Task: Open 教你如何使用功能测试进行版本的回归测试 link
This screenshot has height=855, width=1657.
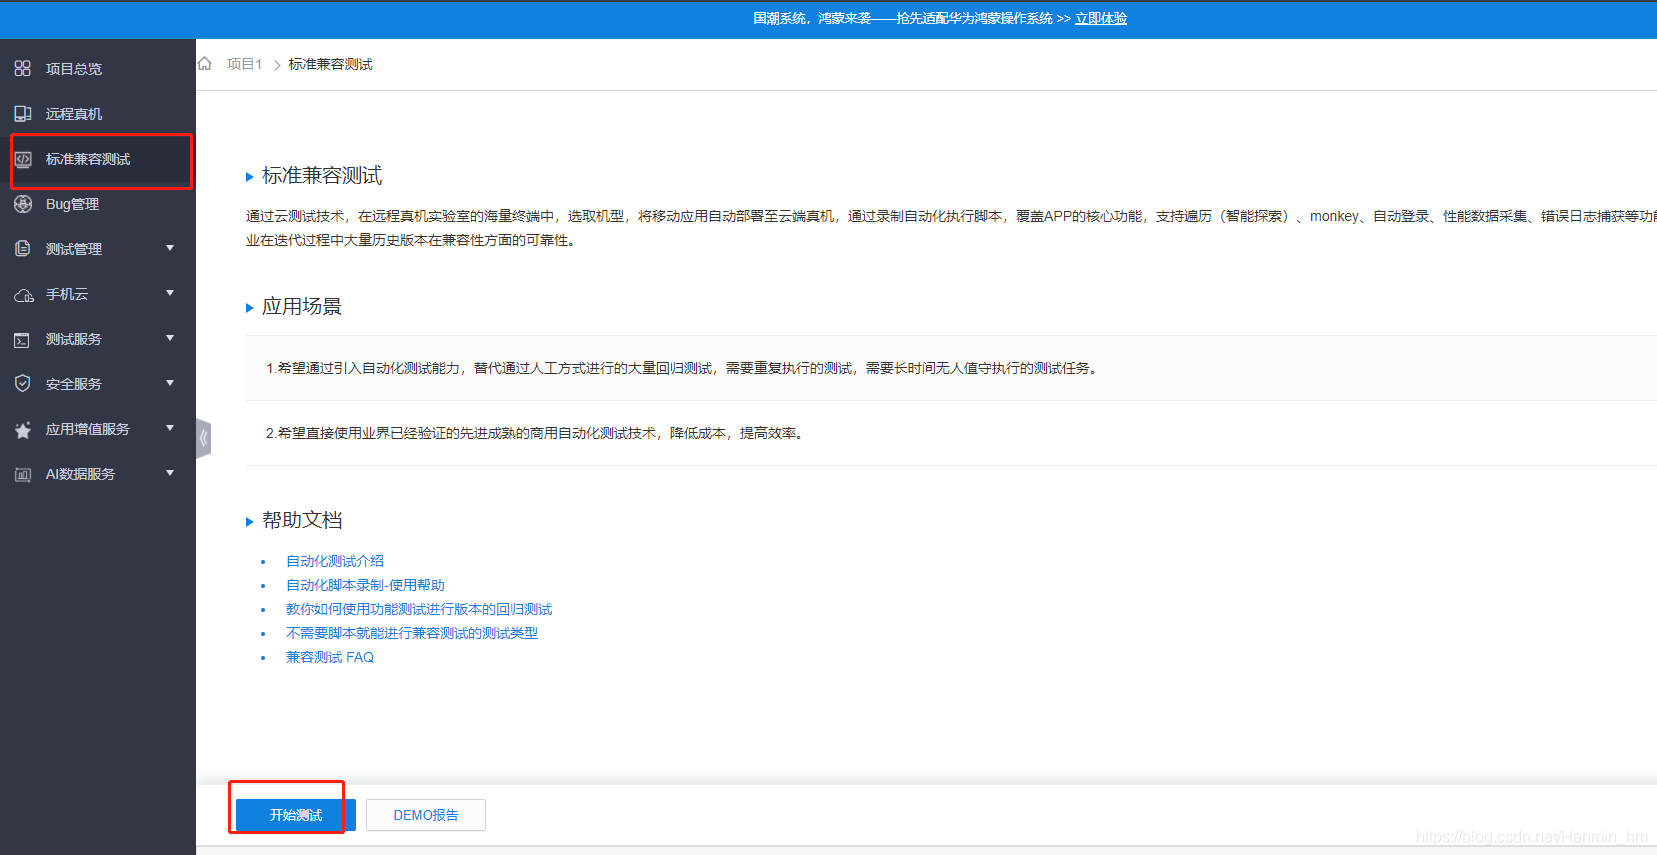Action: pyautogui.click(x=419, y=609)
